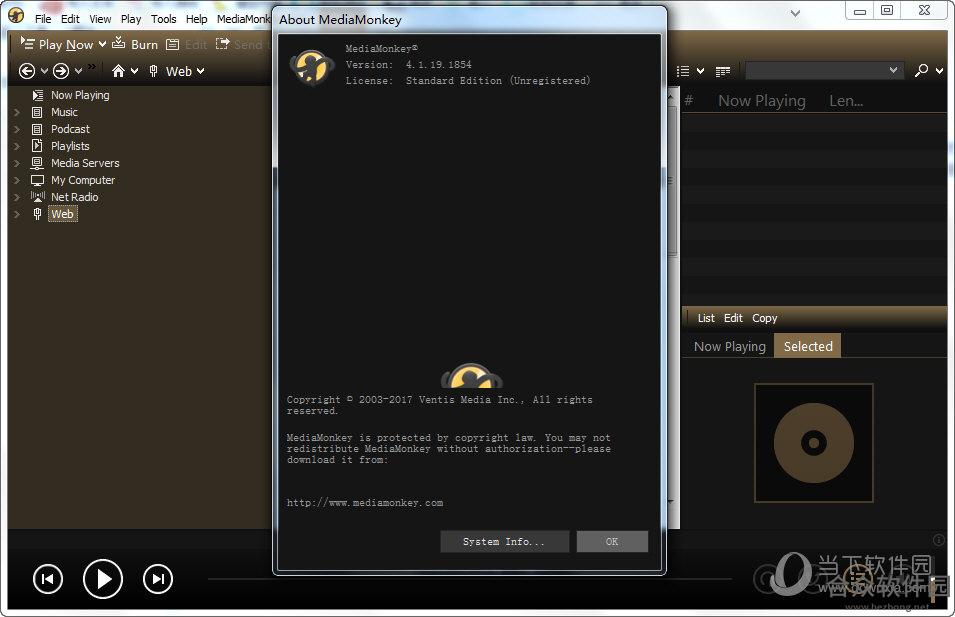Image resolution: width=955 pixels, height=617 pixels.
Task: Click the Send to toolbar icon
Action: [222, 44]
